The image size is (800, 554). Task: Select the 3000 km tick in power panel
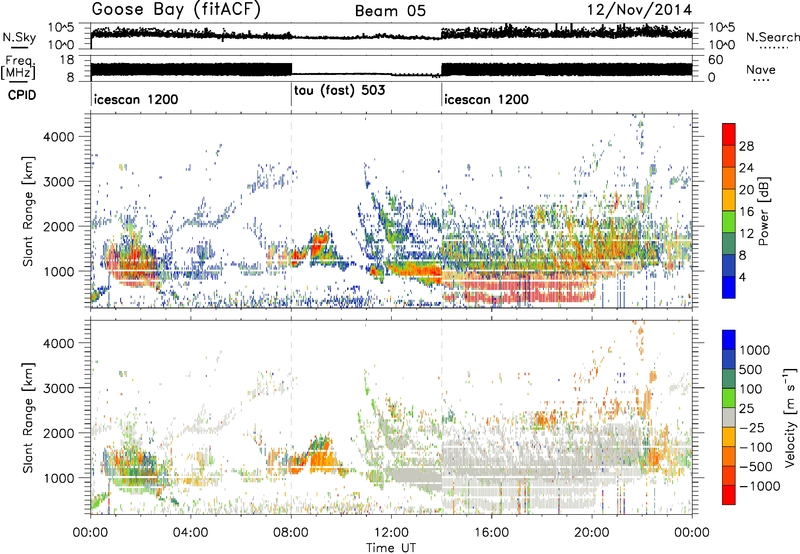[x=59, y=182]
